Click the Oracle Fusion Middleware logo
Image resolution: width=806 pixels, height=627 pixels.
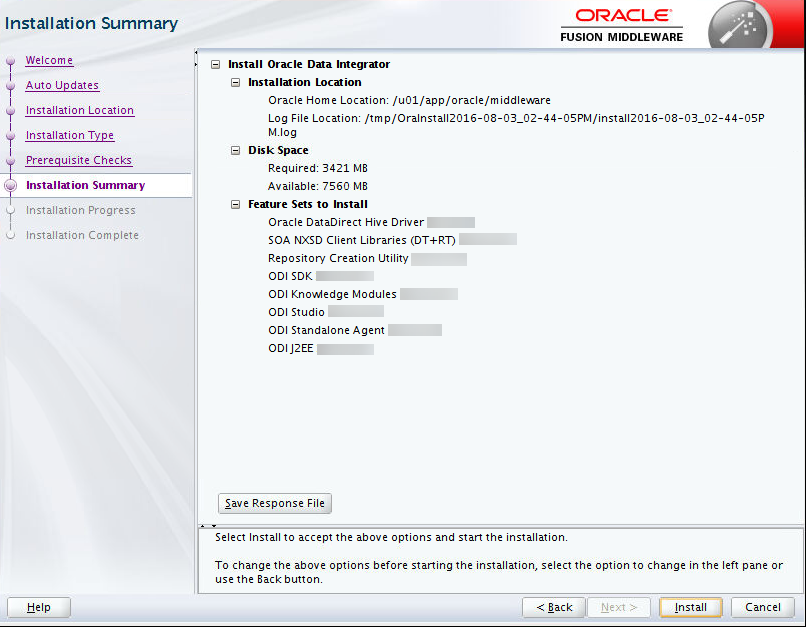click(x=622, y=22)
